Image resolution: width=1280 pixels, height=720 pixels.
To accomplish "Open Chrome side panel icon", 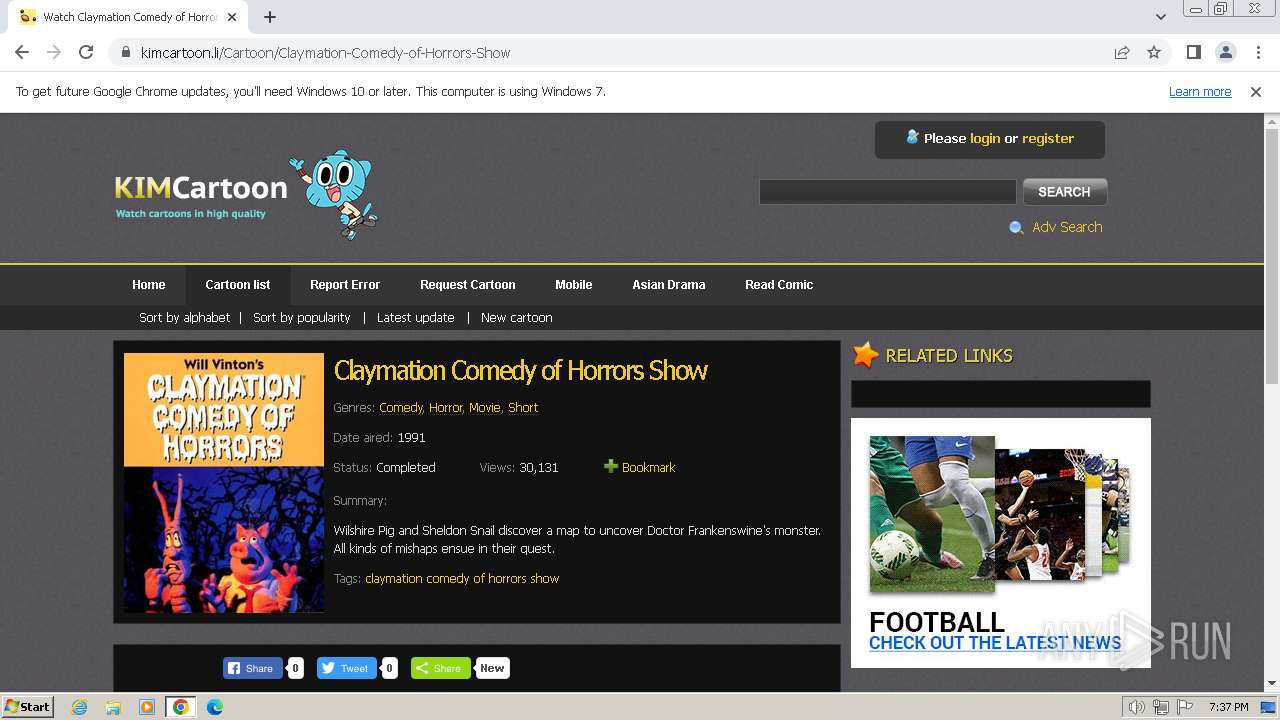I will [1193, 52].
